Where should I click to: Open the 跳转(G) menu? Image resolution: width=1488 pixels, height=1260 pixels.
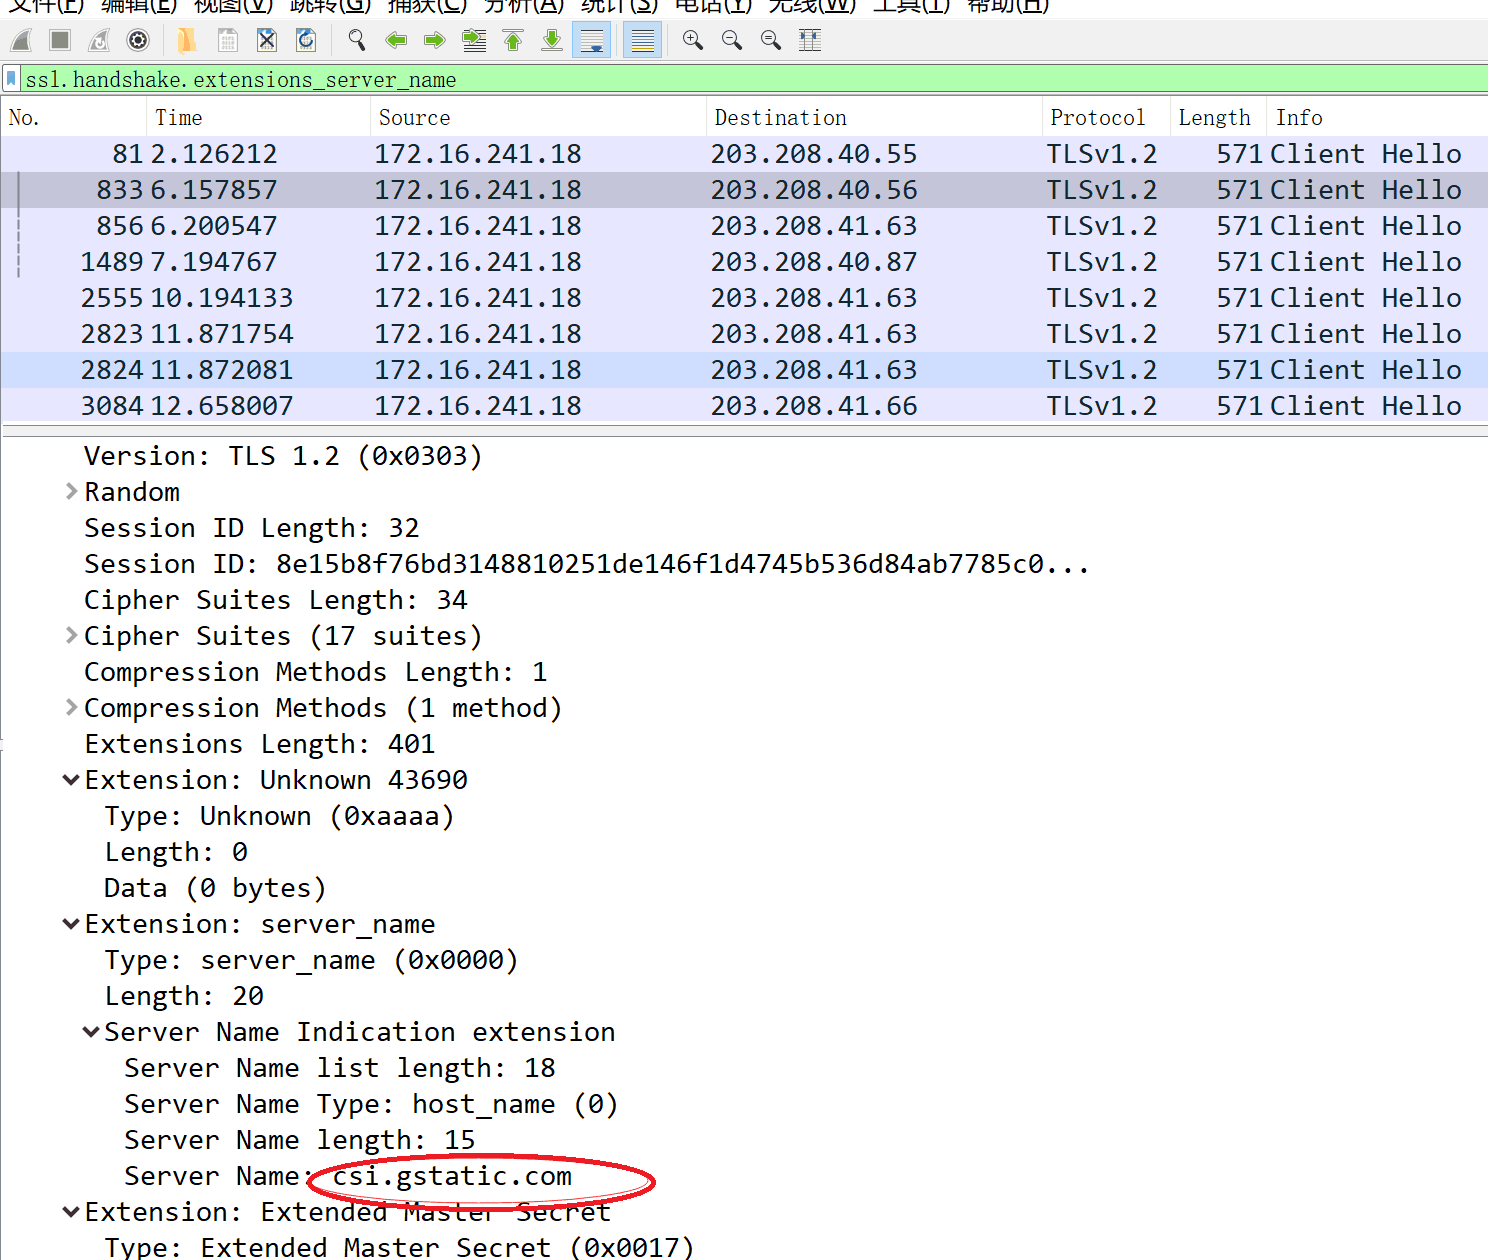pyautogui.click(x=330, y=6)
